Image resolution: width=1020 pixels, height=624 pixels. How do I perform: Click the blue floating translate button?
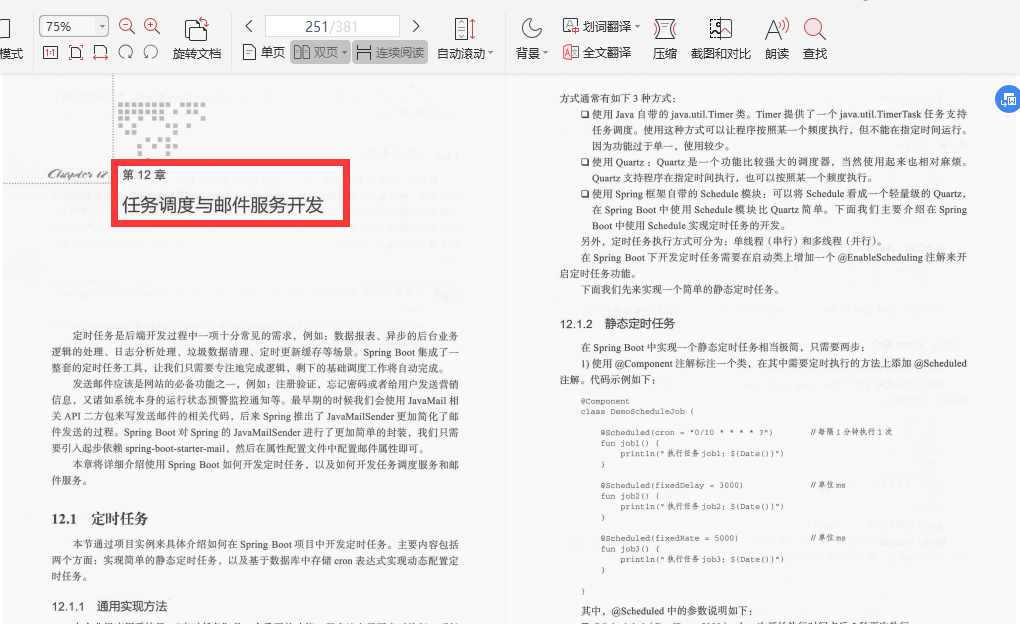tap(1008, 99)
